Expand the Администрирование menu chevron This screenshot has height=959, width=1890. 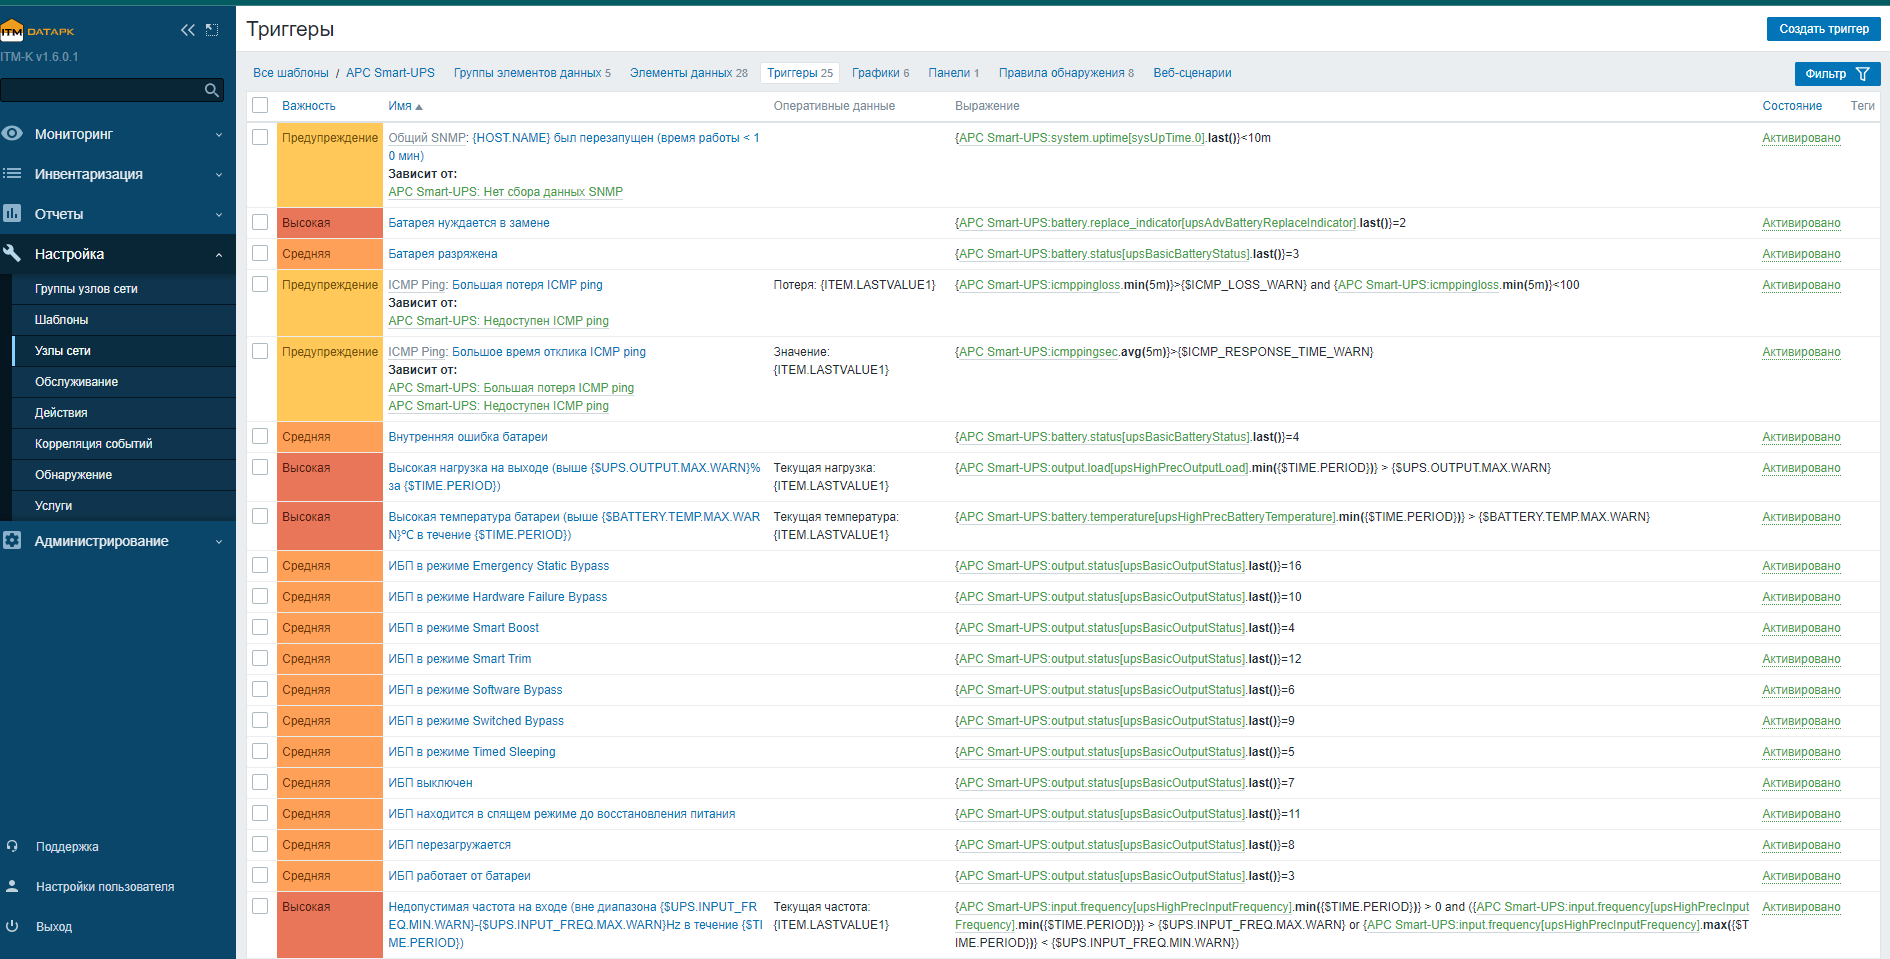[x=218, y=541]
